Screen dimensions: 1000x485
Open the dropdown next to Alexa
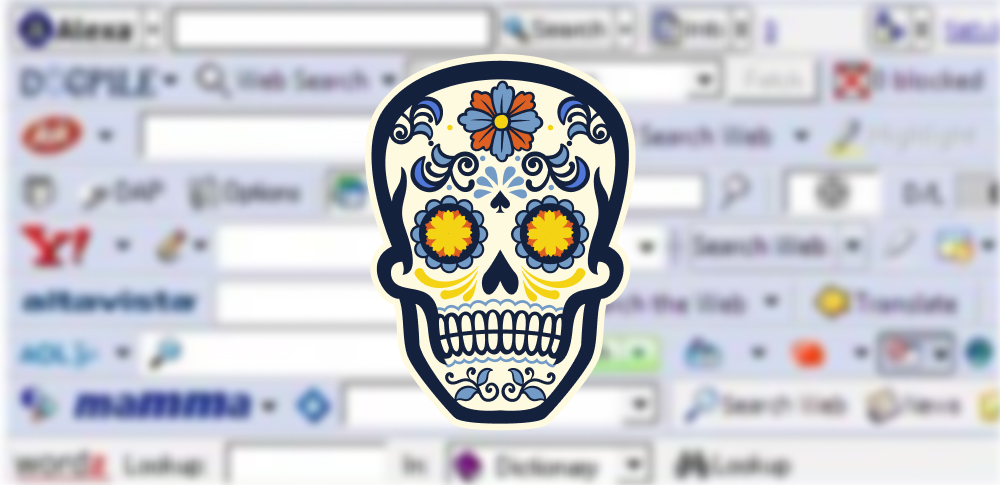coord(152,30)
